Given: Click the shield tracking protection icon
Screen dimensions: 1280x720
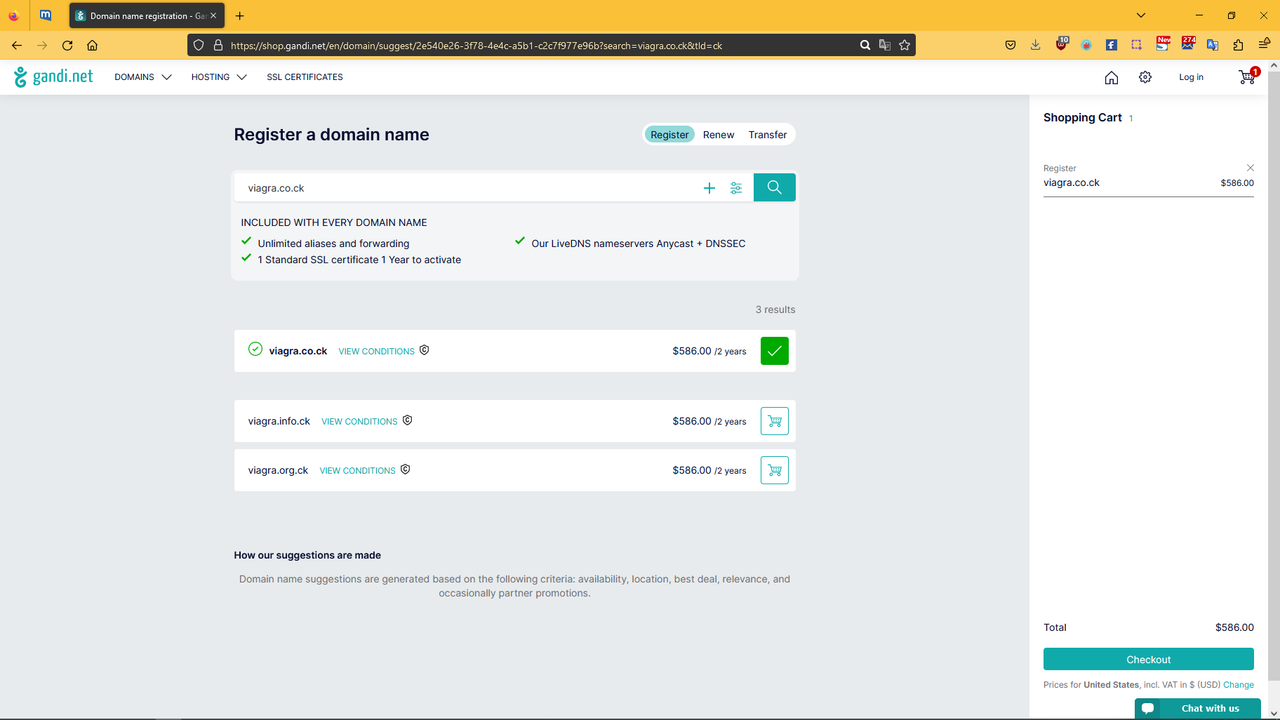Looking at the screenshot, I should click(x=198, y=45).
